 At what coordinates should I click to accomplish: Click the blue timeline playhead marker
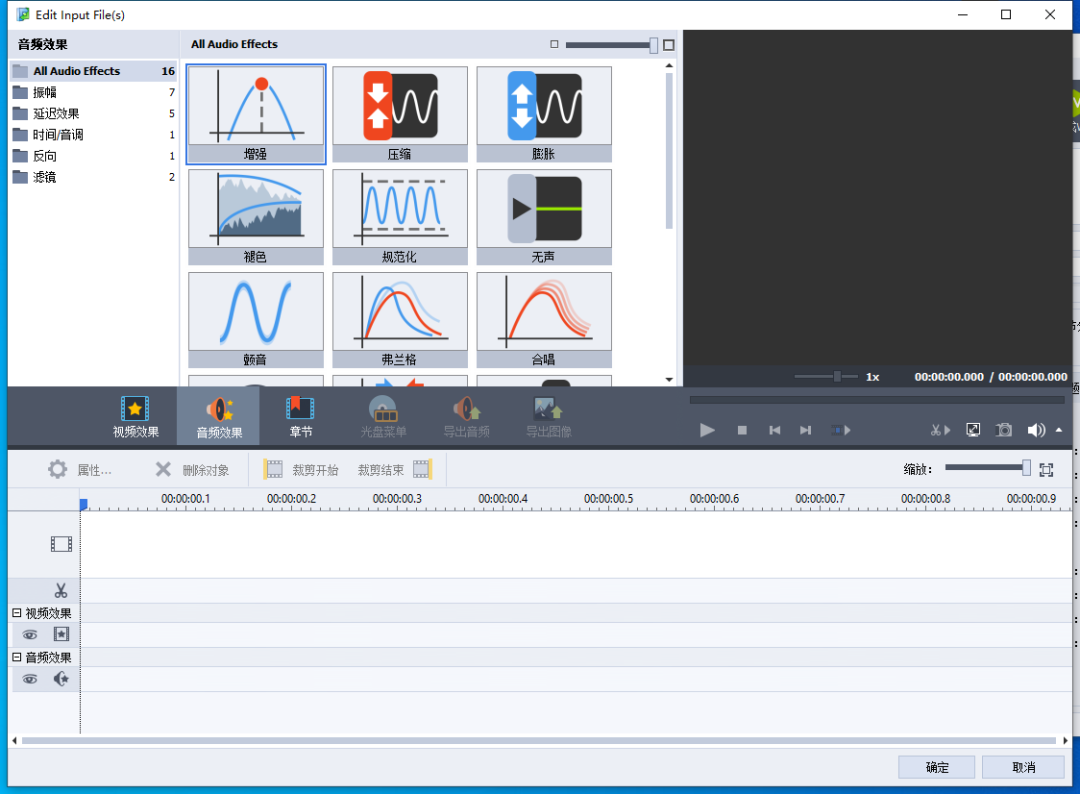[x=83, y=505]
